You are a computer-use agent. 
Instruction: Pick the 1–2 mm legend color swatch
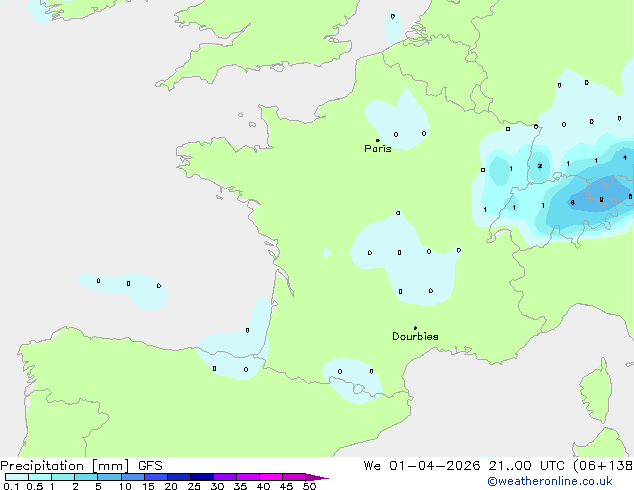point(63,477)
